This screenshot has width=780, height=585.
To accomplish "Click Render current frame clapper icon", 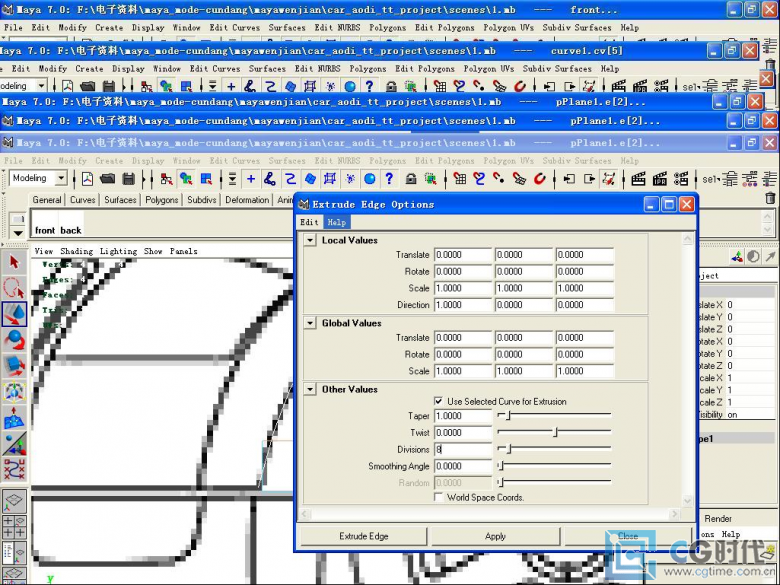I will pyautogui.click(x=638, y=179).
